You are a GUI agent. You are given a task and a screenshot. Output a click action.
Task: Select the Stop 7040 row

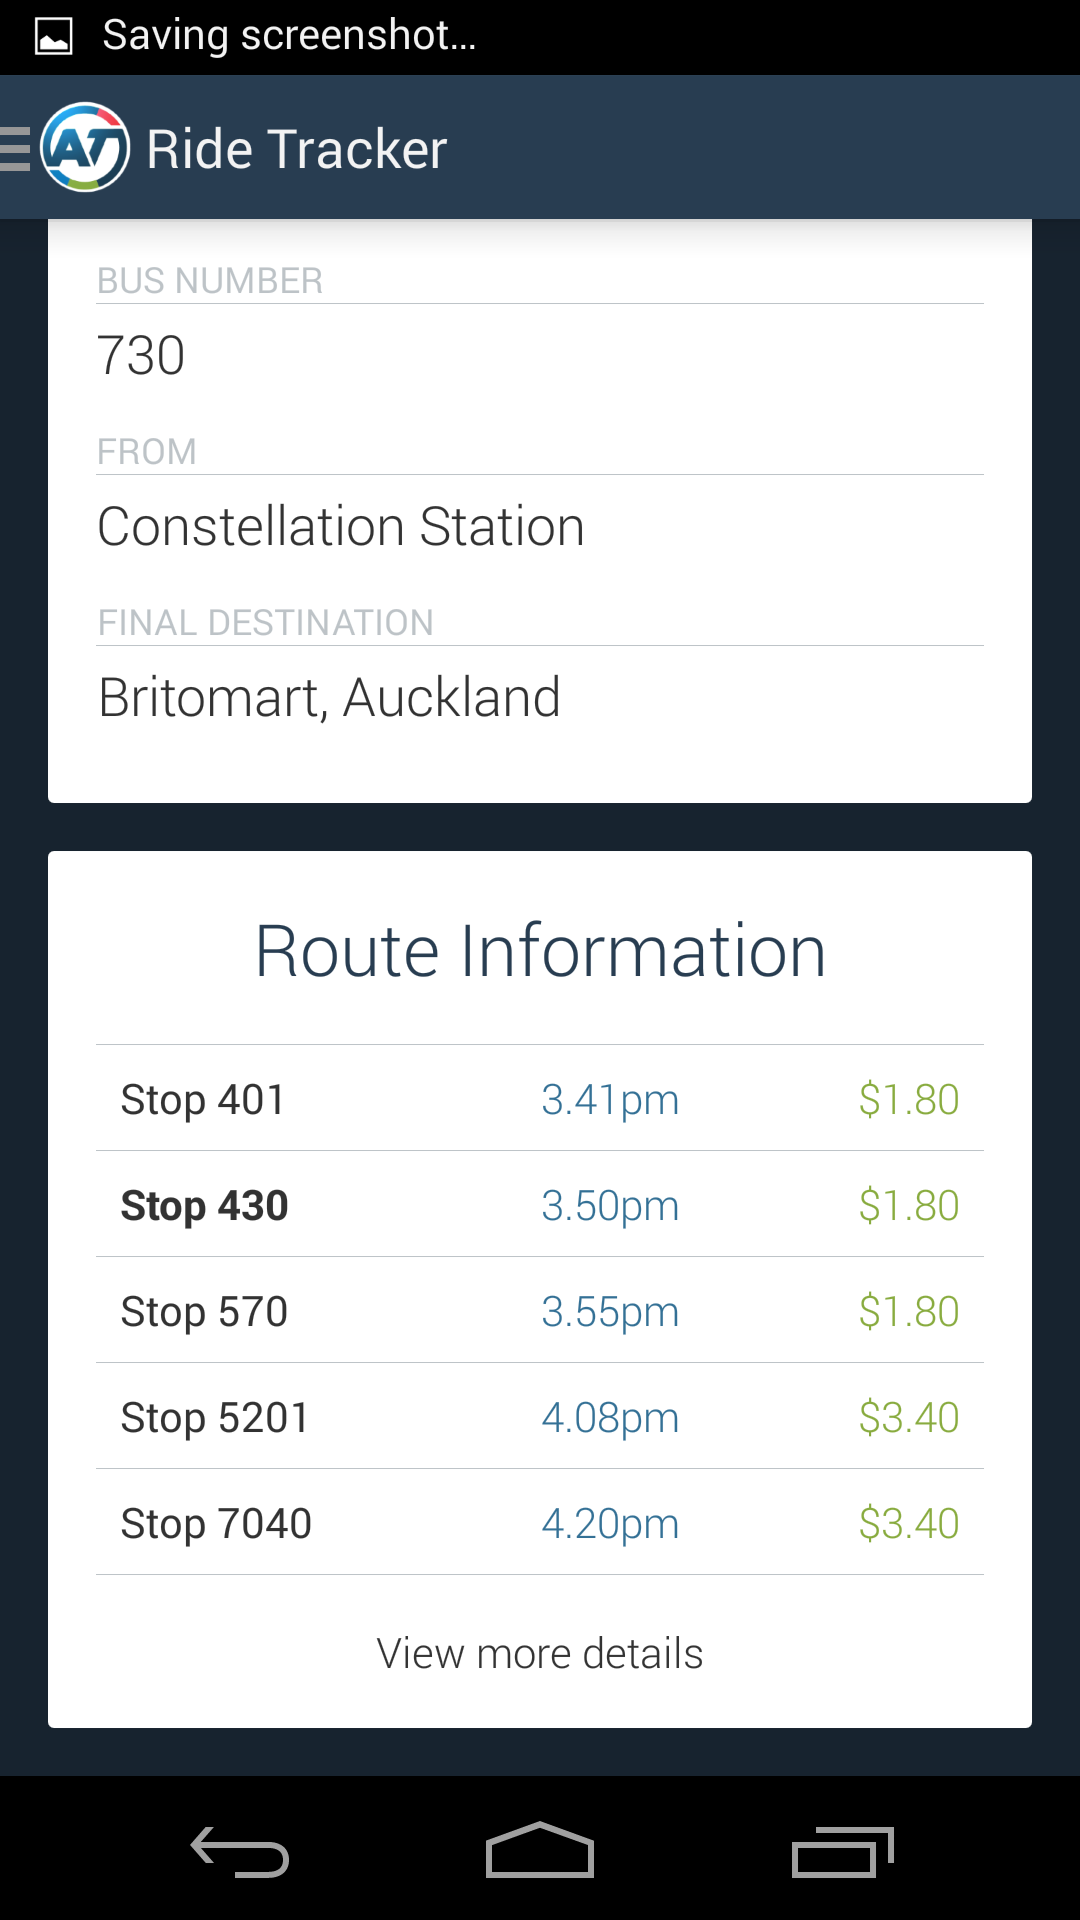[540, 1522]
